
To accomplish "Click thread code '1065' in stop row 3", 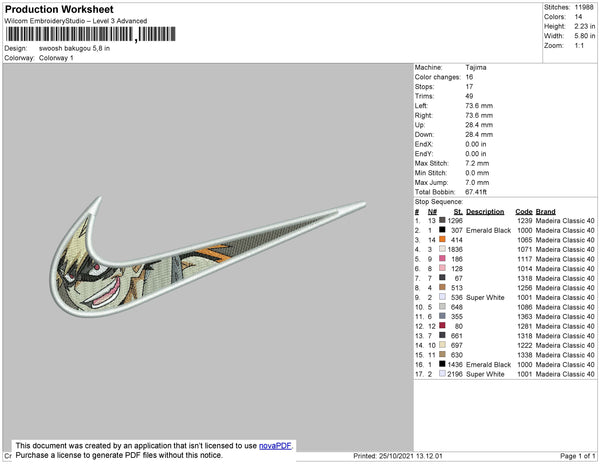I will [525, 240].
